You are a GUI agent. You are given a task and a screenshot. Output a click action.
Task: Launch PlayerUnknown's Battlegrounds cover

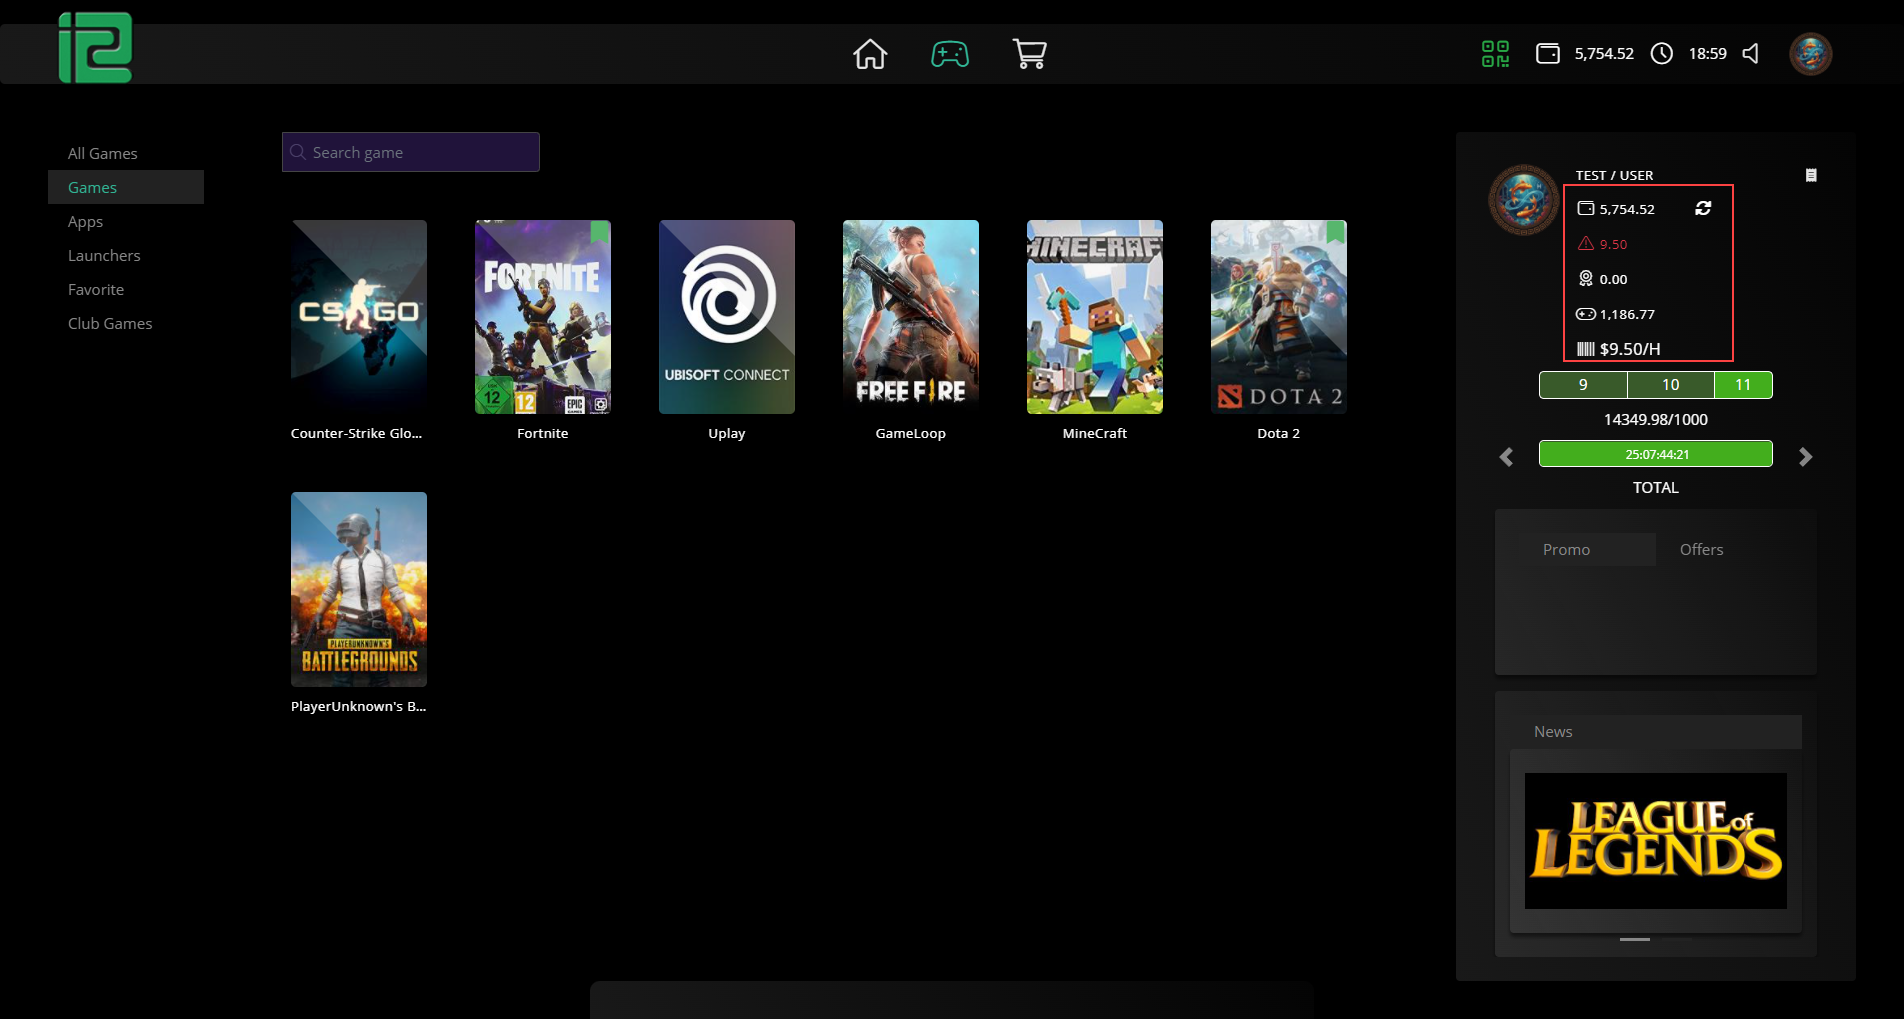pyautogui.click(x=359, y=589)
